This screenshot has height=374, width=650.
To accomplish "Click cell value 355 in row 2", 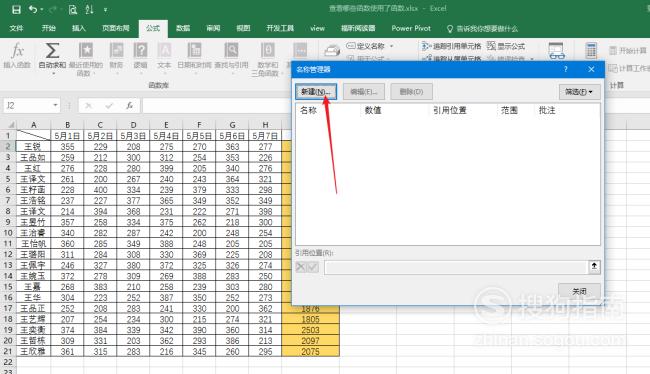I will click(x=67, y=146).
